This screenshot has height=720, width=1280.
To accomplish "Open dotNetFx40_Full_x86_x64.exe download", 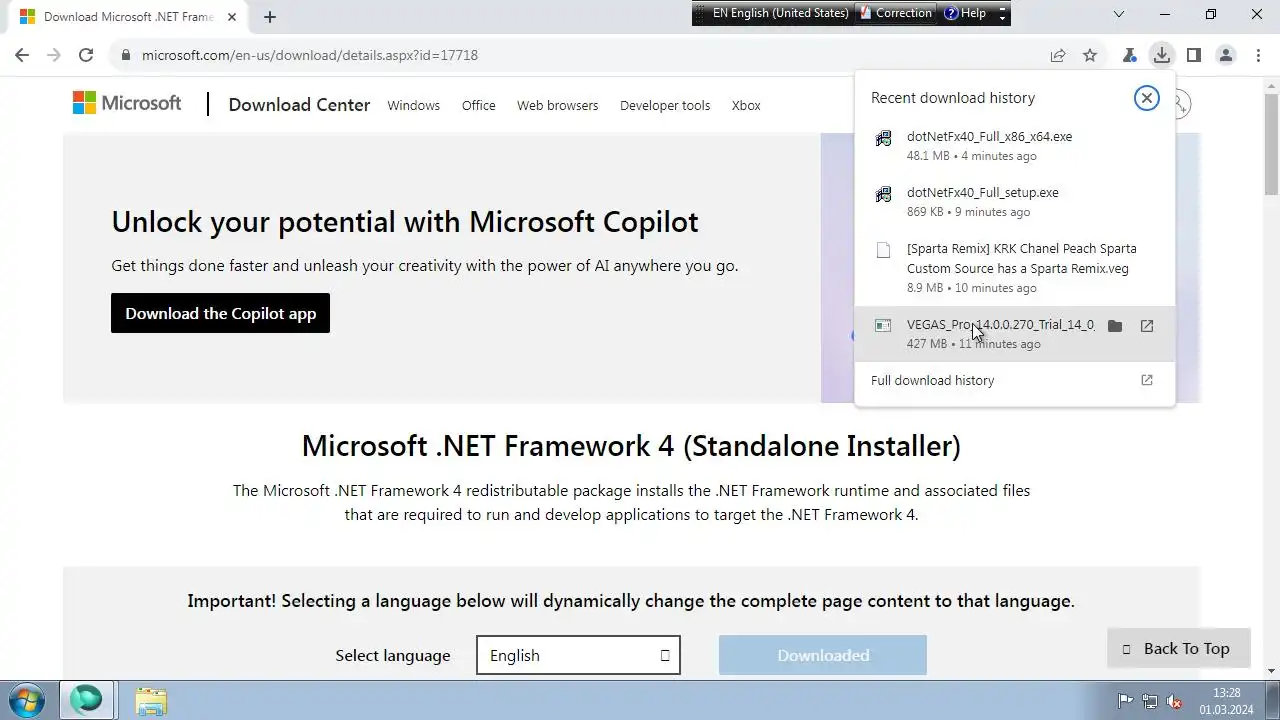I will [x=1015, y=146].
